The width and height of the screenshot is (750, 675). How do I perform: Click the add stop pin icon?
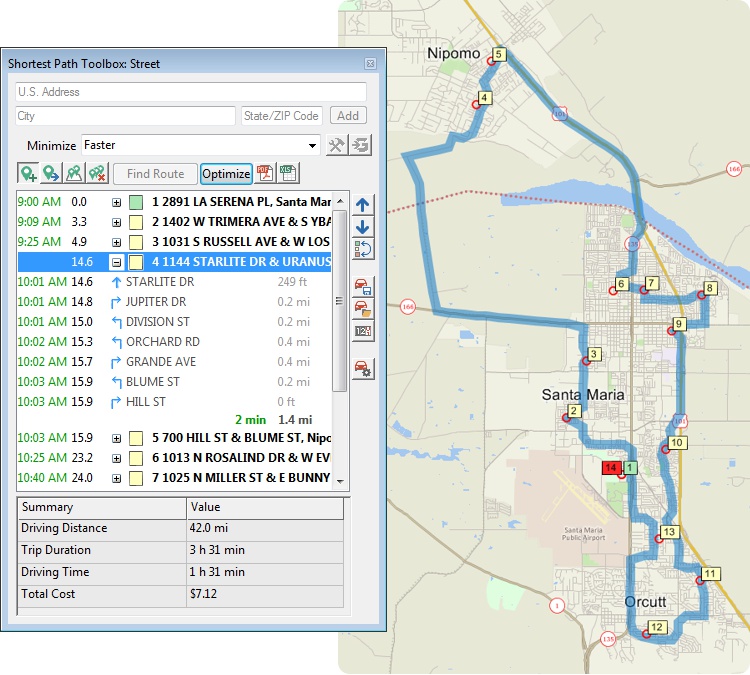[28, 174]
